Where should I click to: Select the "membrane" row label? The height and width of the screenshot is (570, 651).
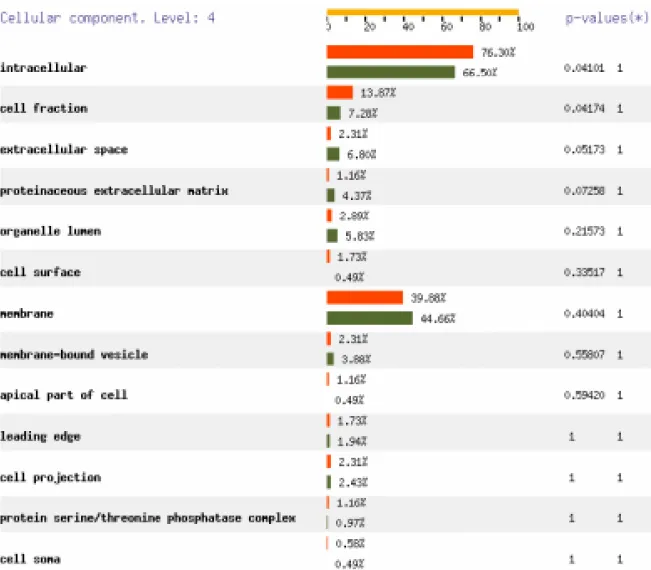(27, 313)
